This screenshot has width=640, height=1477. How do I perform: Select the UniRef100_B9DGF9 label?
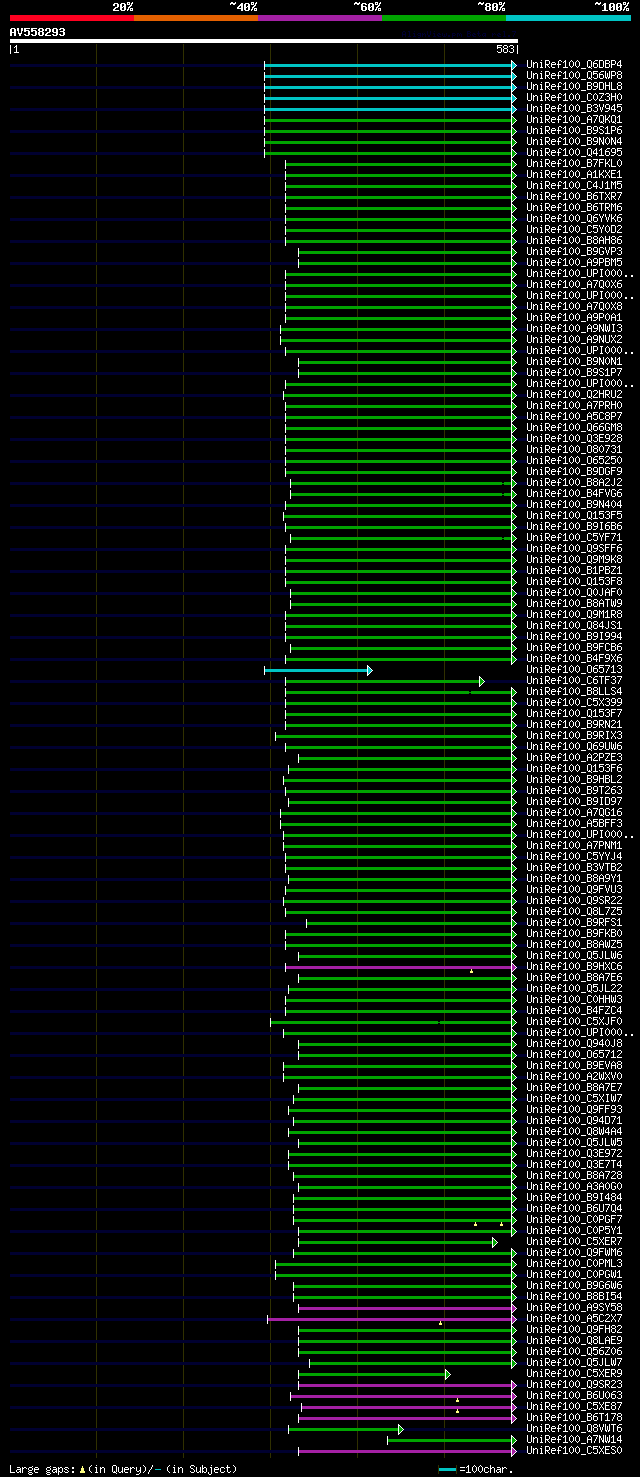[x=574, y=471]
